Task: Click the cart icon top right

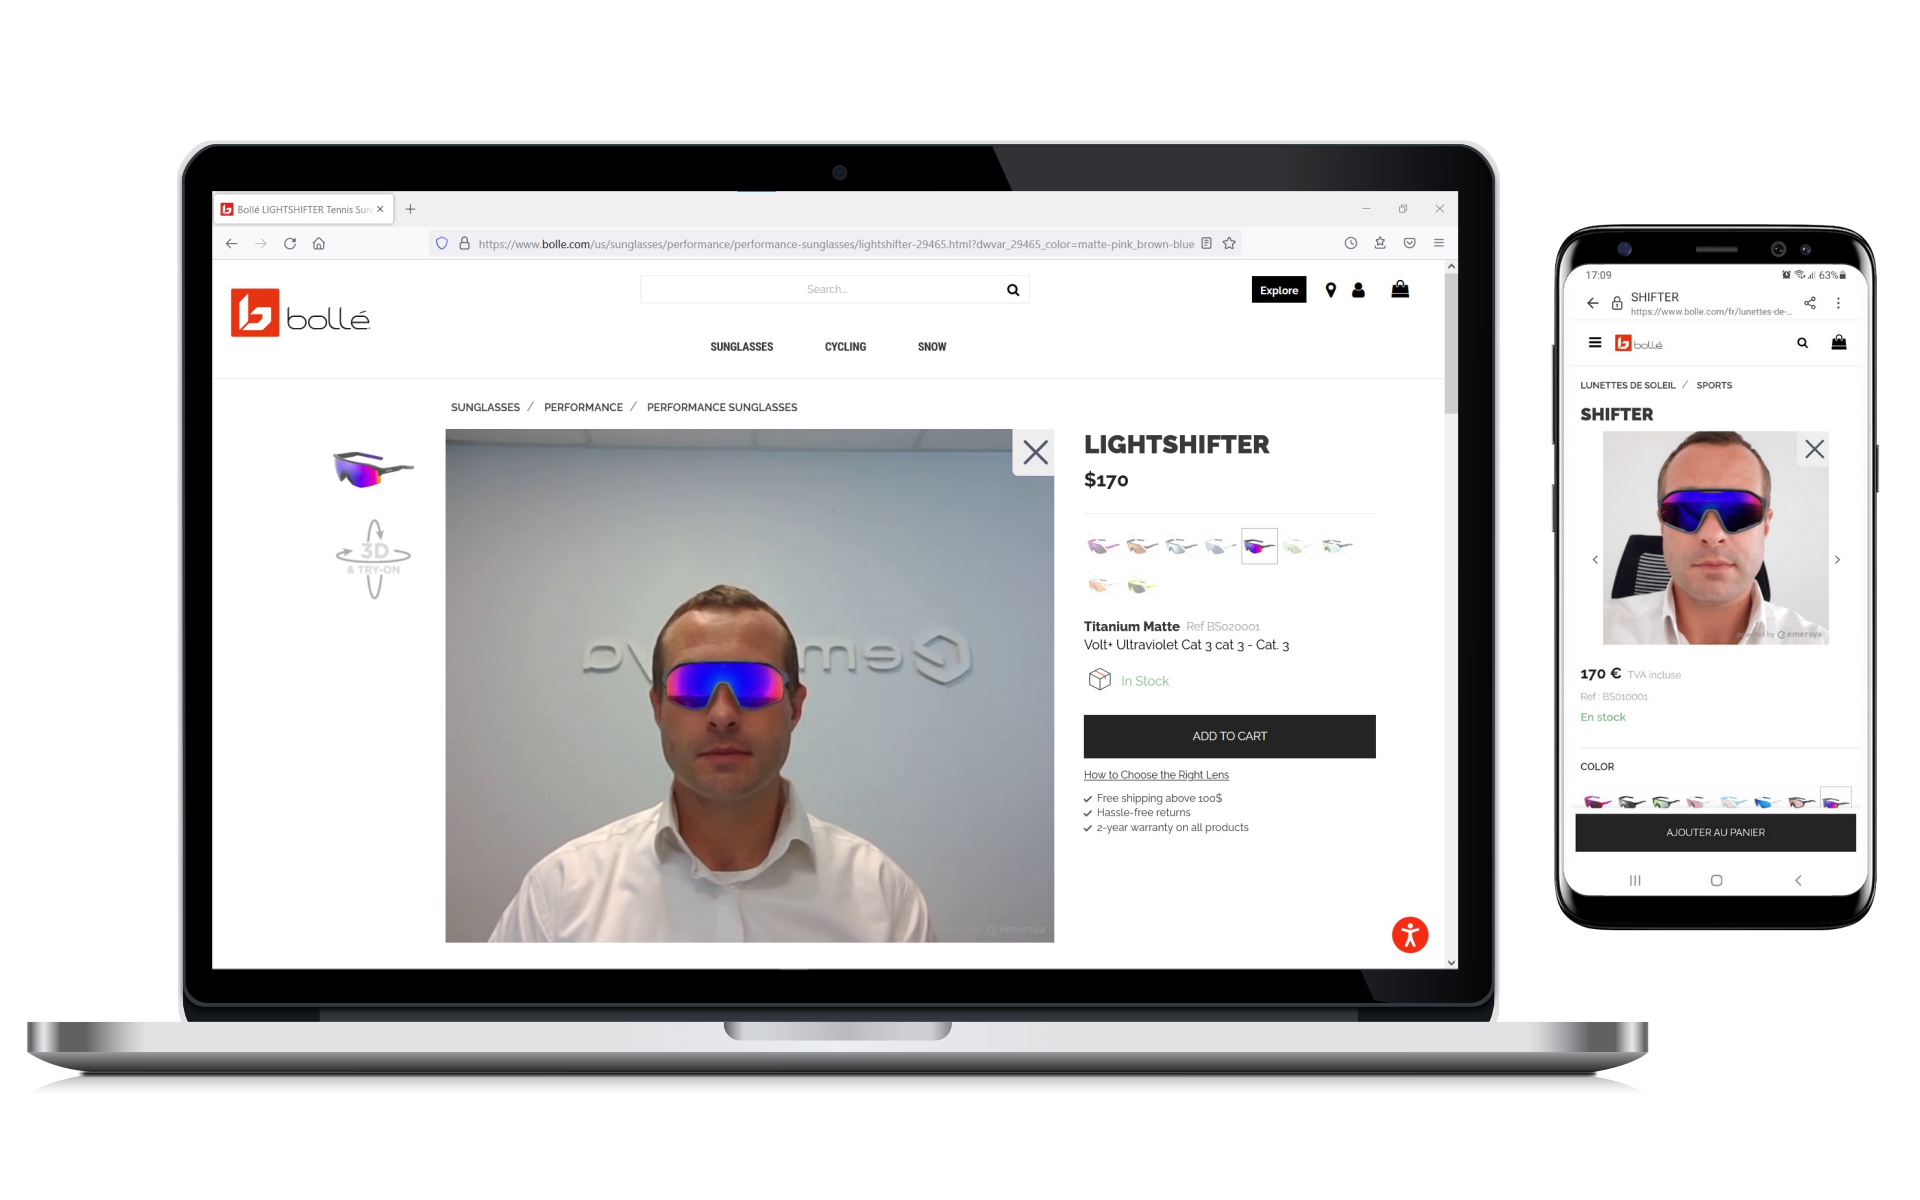Action: tap(1402, 289)
